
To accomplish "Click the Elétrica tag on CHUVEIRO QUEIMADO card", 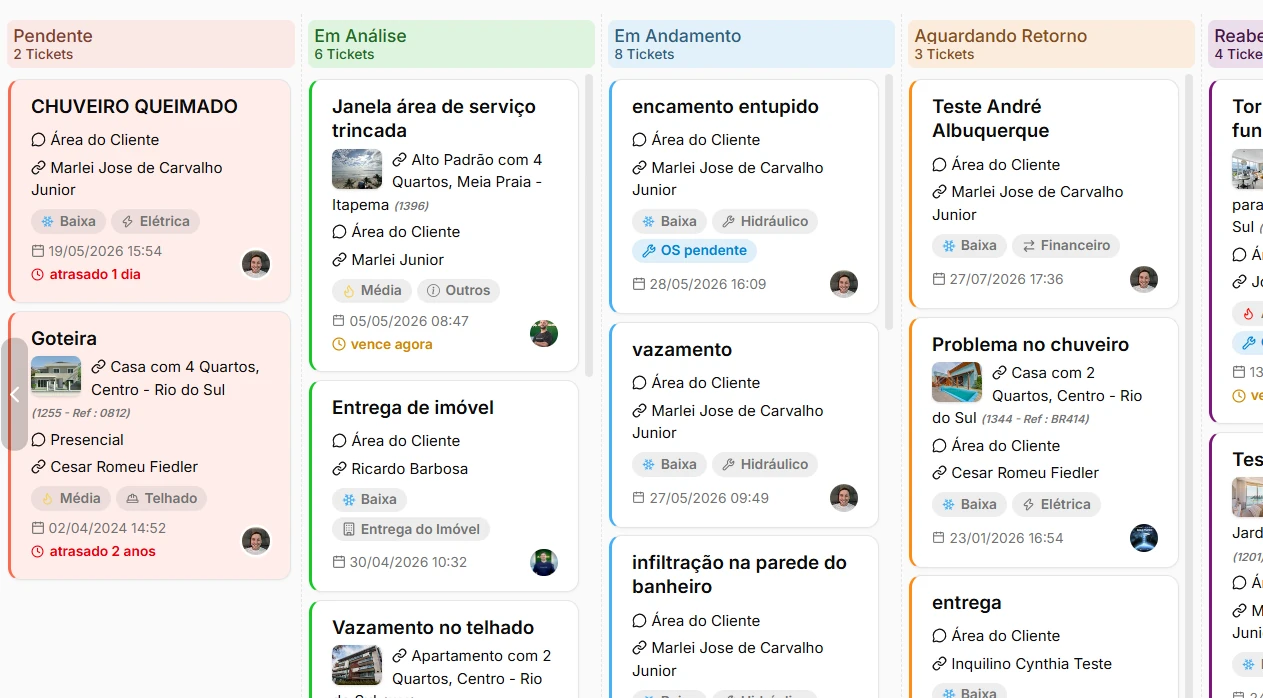I will coord(155,221).
